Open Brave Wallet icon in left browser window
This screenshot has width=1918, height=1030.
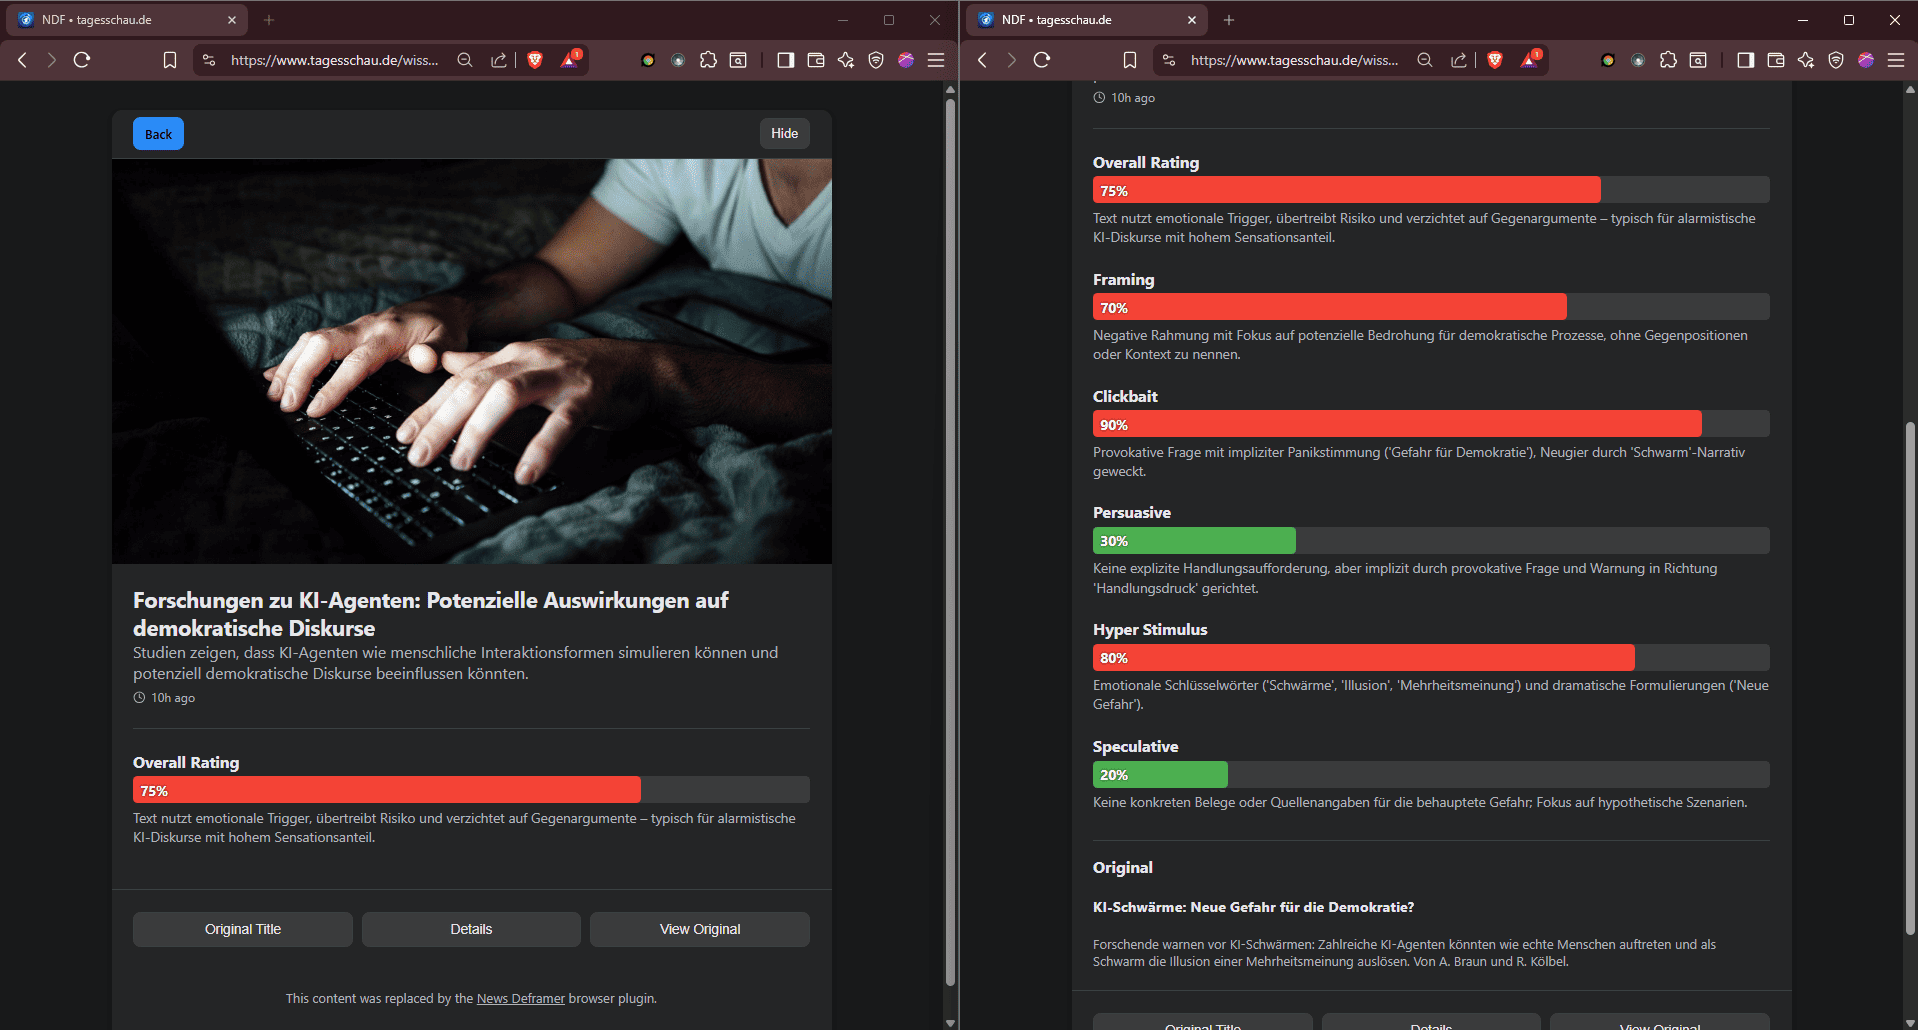point(816,60)
